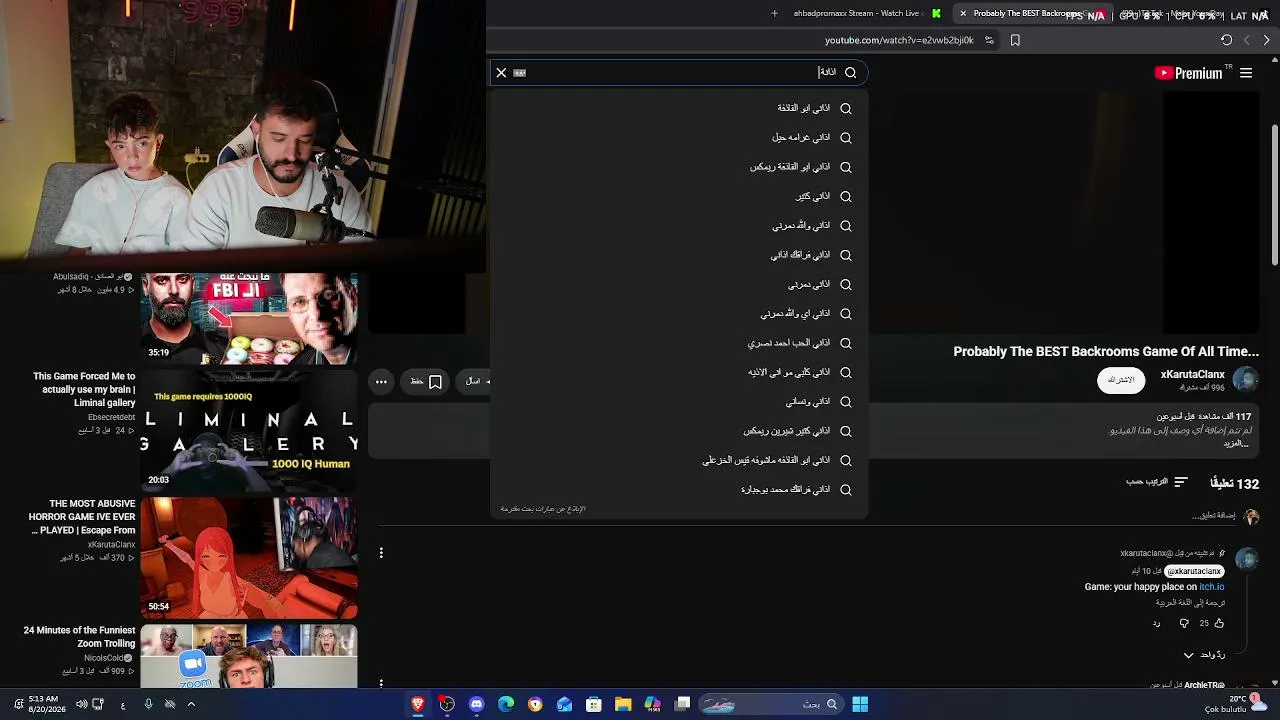Viewport: 1280px width, 720px height.
Task: Click the @xkarutaclanx author badge
Action: click(x=1194, y=571)
